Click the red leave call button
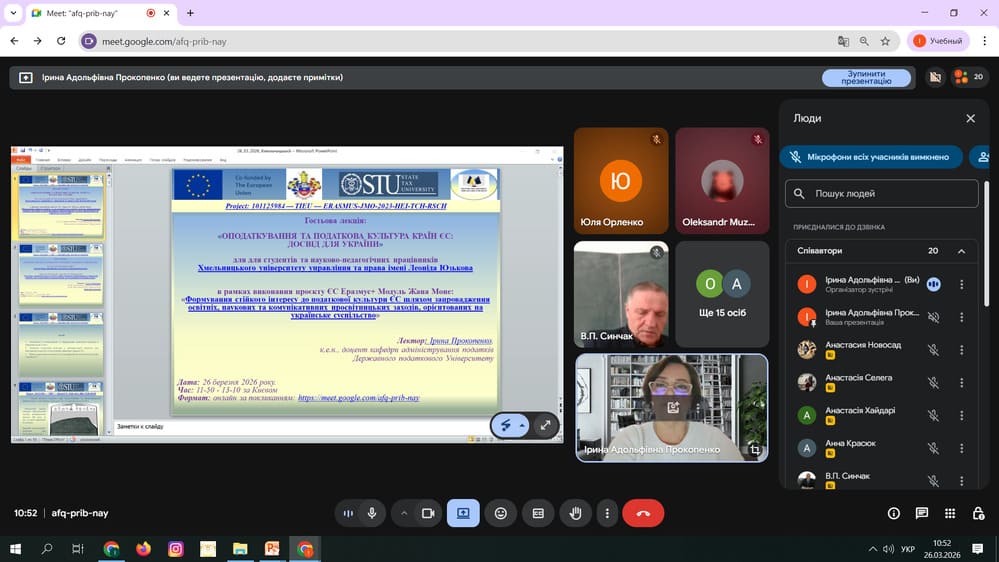The height and width of the screenshot is (562, 999). (643, 513)
